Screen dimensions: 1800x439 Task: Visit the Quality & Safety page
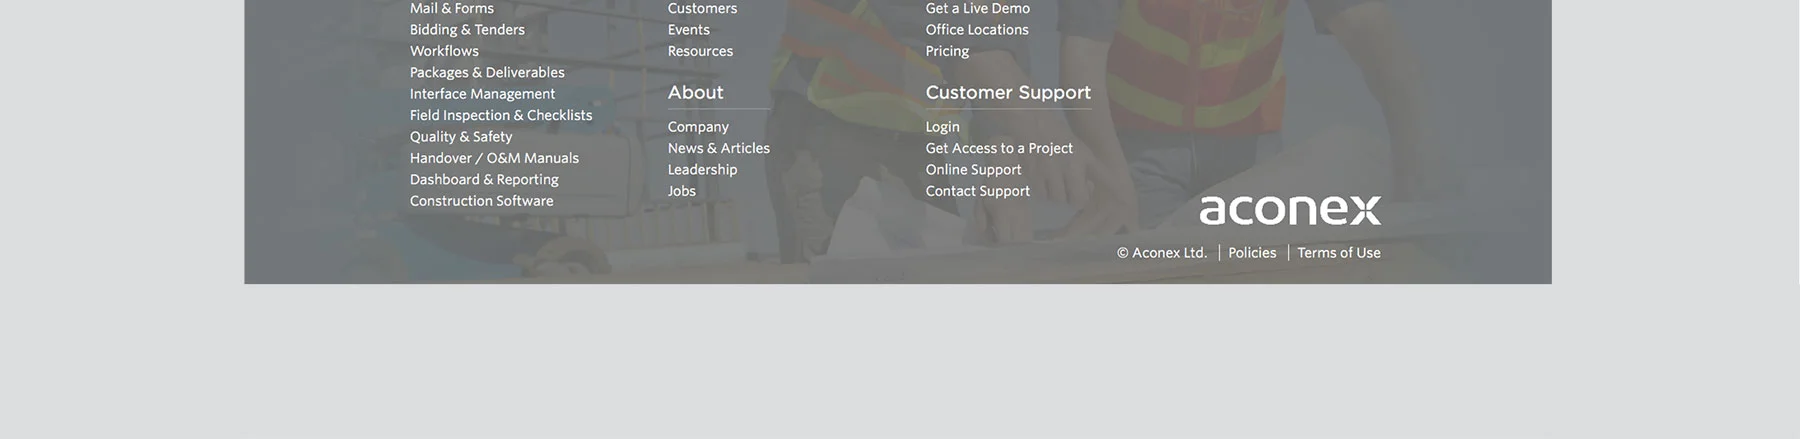(461, 137)
